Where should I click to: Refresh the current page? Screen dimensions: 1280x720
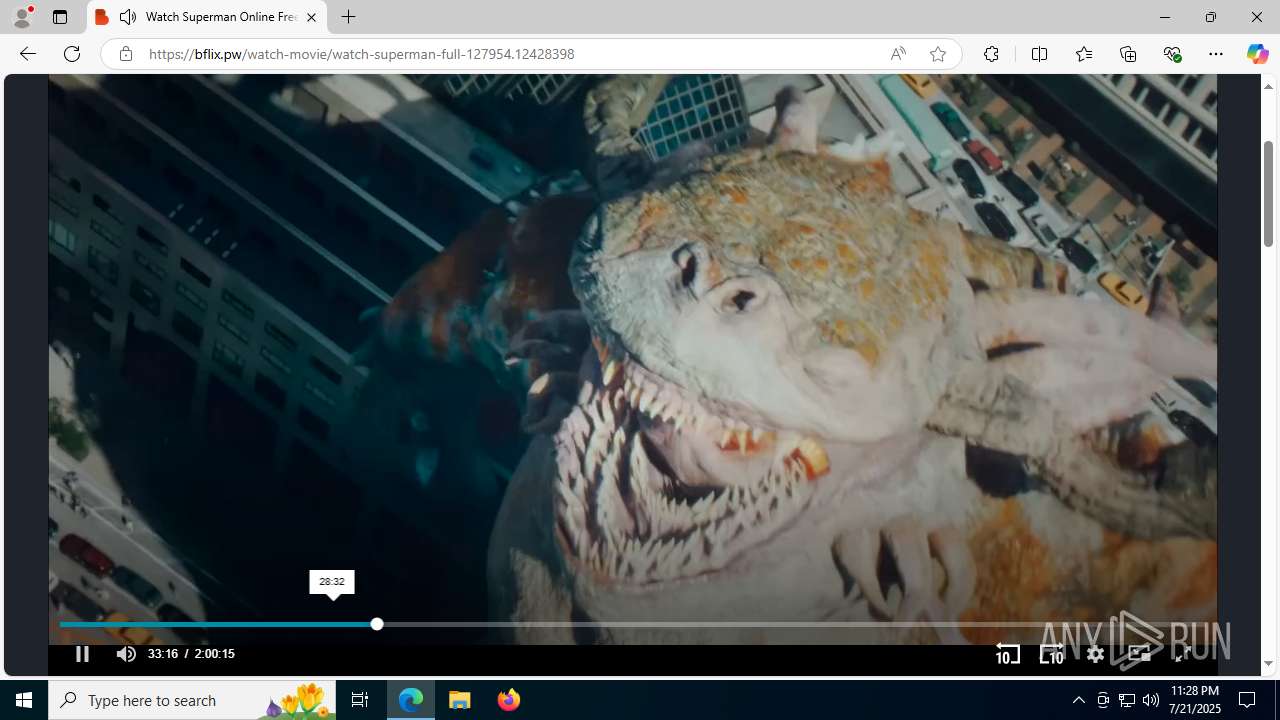(x=72, y=54)
